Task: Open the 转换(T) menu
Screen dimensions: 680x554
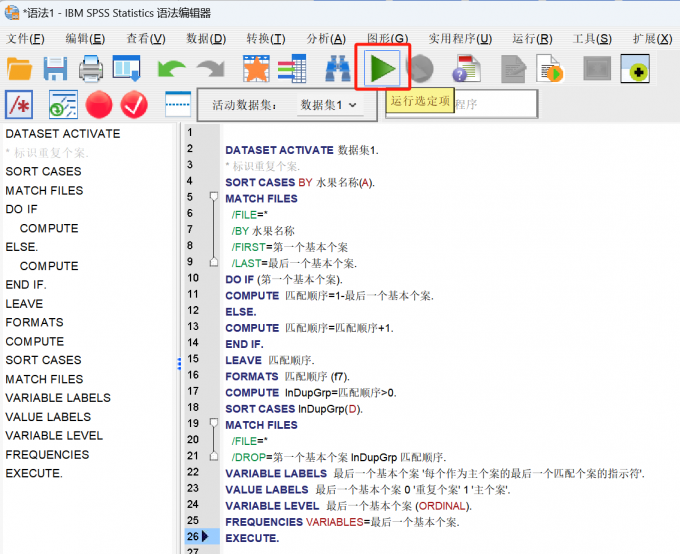Action: point(266,39)
